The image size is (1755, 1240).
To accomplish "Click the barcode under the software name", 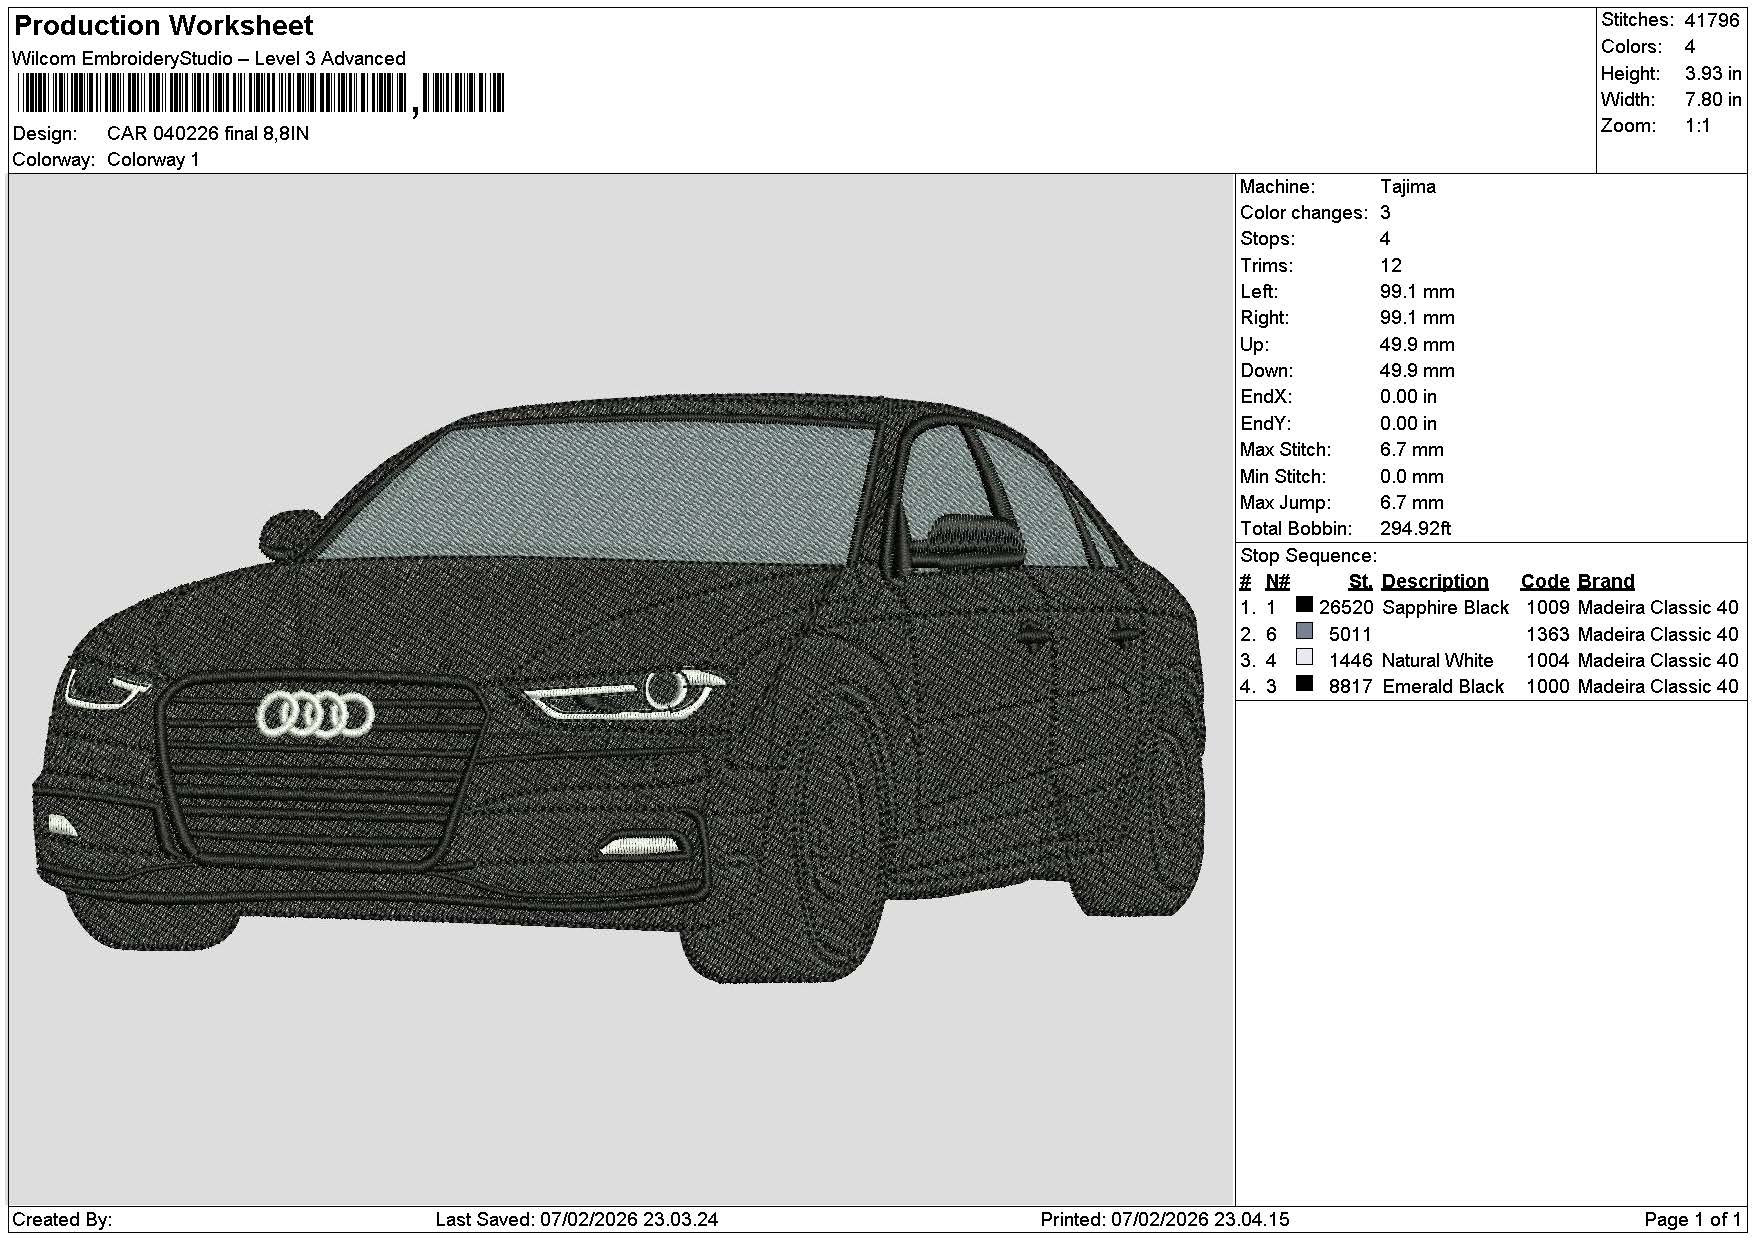I will coord(261,95).
